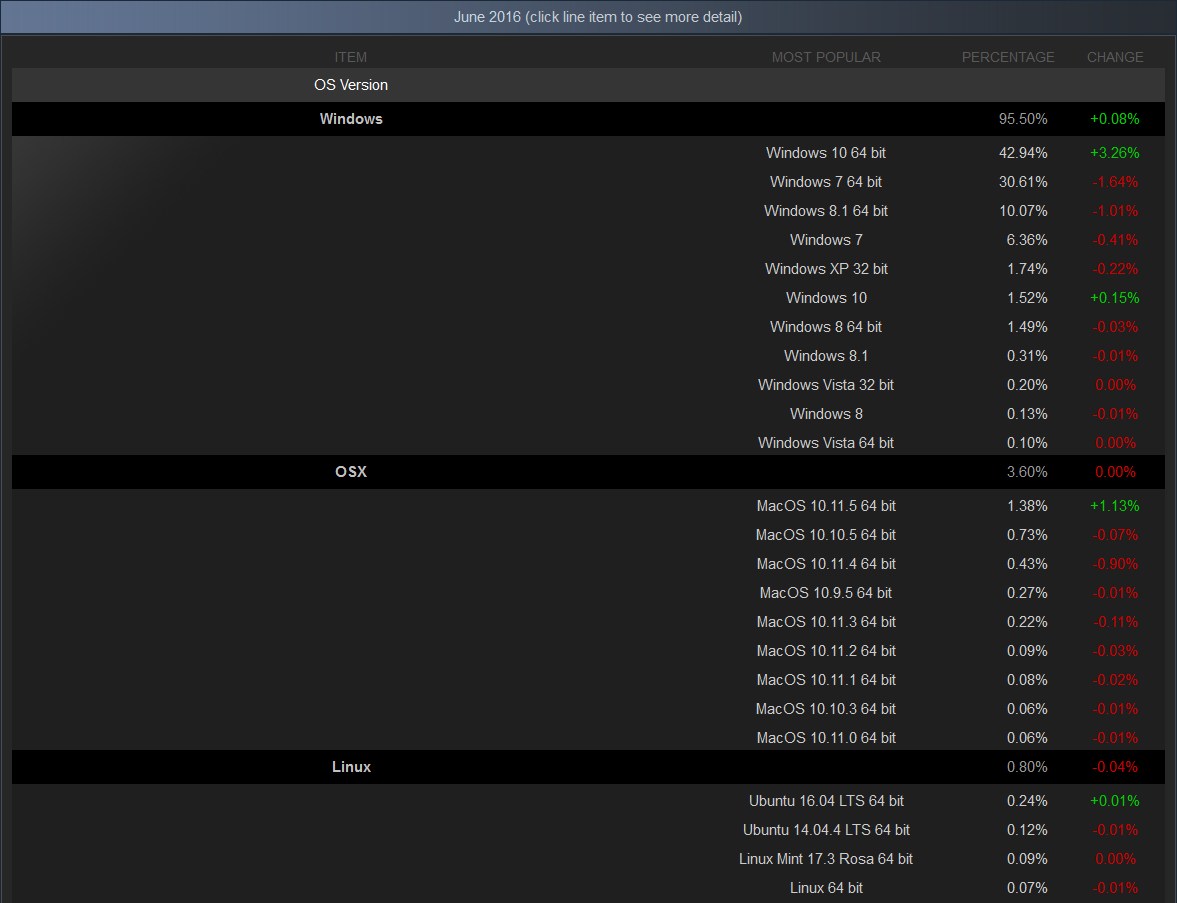Click the 0.31% percentage value

click(1027, 355)
